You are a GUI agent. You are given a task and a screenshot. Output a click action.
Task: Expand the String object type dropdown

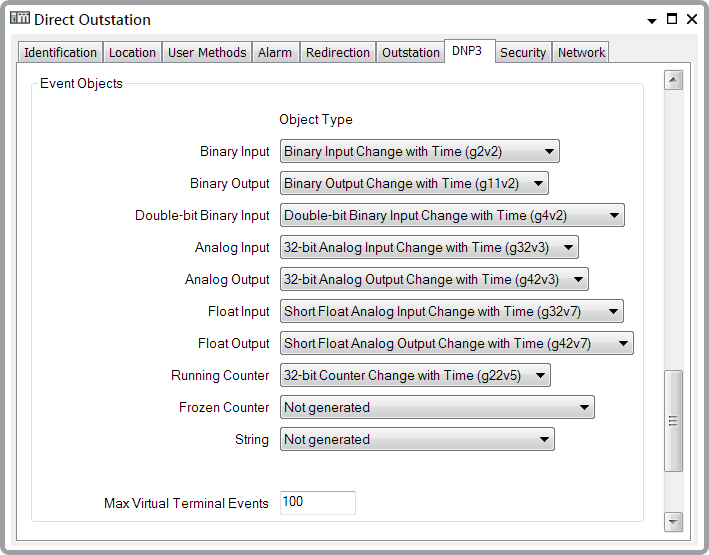417,440
